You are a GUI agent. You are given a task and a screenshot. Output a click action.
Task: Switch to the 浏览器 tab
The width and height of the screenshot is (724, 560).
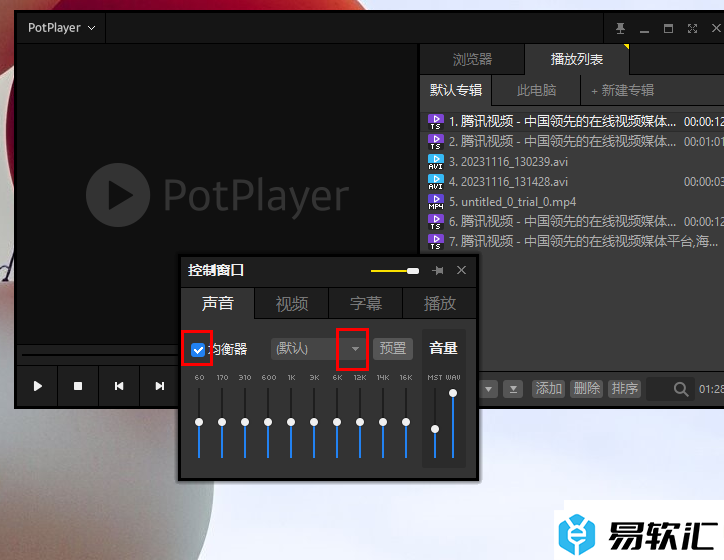pyautogui.click(x=472, y=59)
